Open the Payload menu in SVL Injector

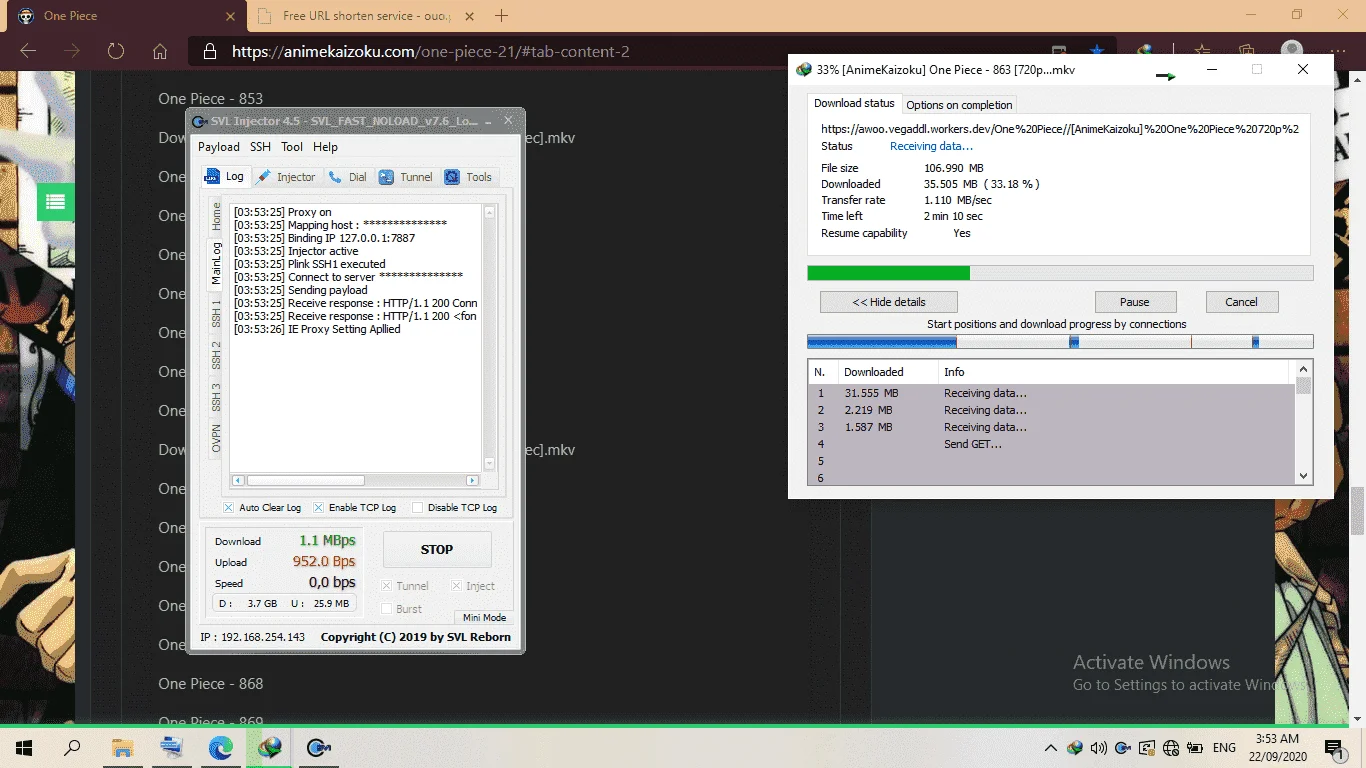coord(219,146)
